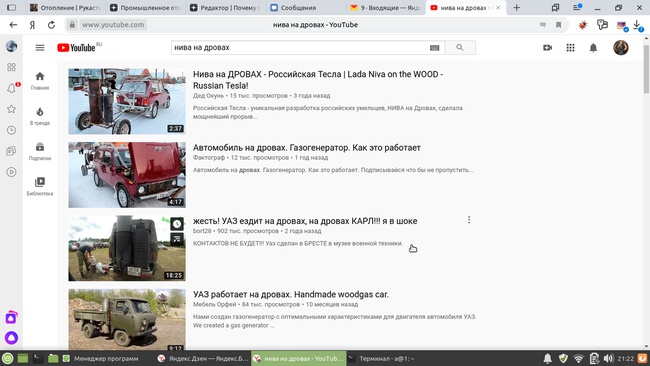Launch Alice assistant in sidebar
This screenshot has height=366, width=650.
click(x=11, y=338)
